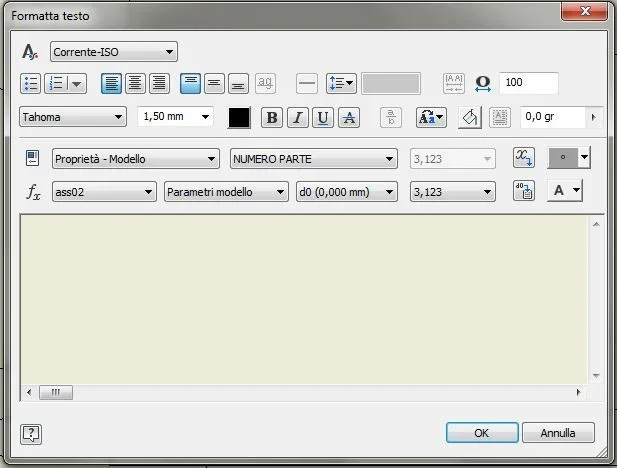The image size is (617, 468).
Task: Click the horizontal scrollbar left arrow
Action: coord(29,392)
